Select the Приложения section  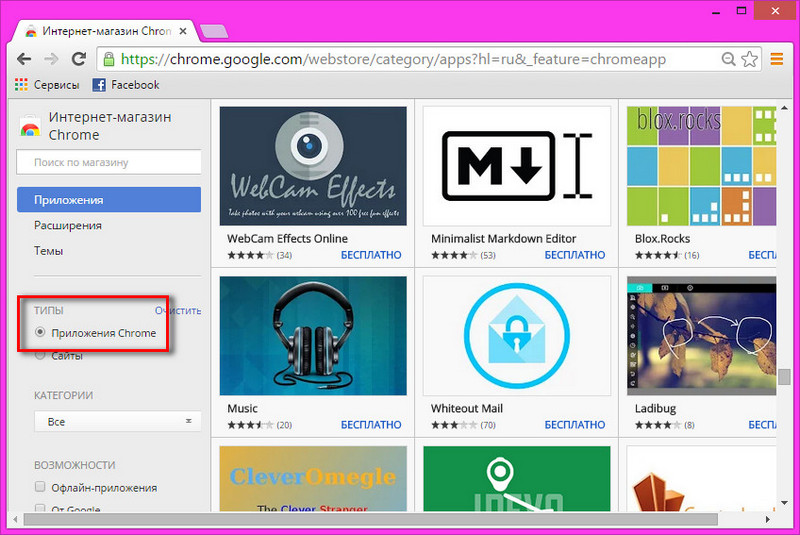109,199
